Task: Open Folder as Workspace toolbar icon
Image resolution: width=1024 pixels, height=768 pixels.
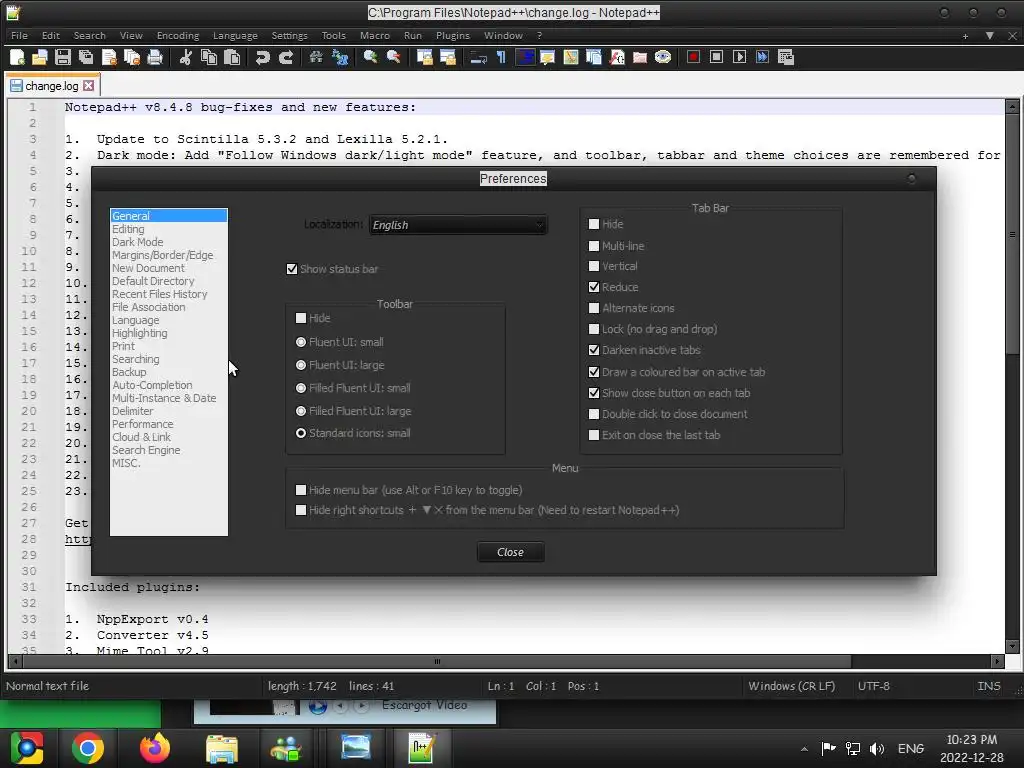Action: click(640, 57)
